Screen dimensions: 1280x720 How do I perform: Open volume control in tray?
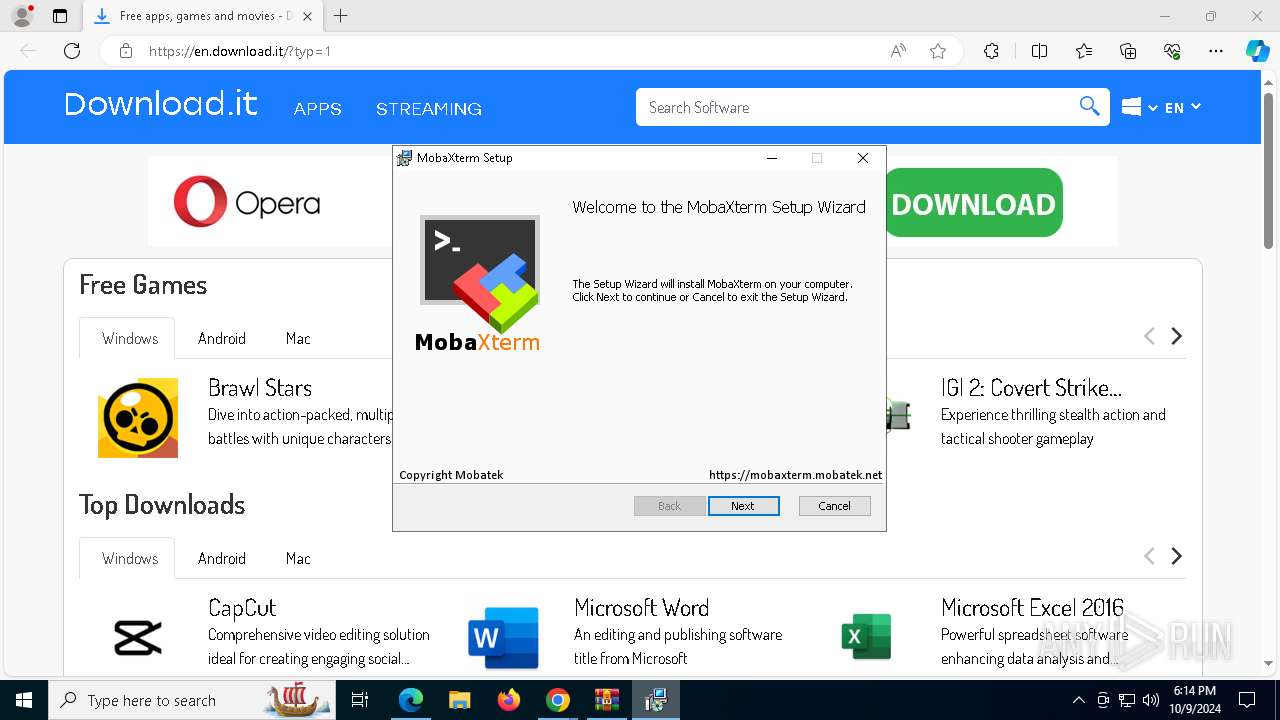tap(1151, 700)
